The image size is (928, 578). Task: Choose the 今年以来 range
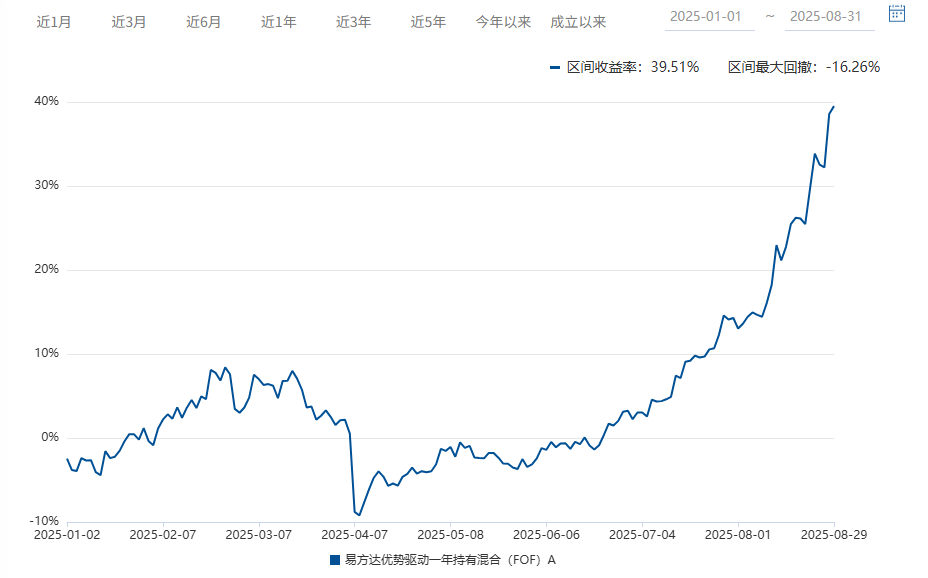tap(505, 20)
